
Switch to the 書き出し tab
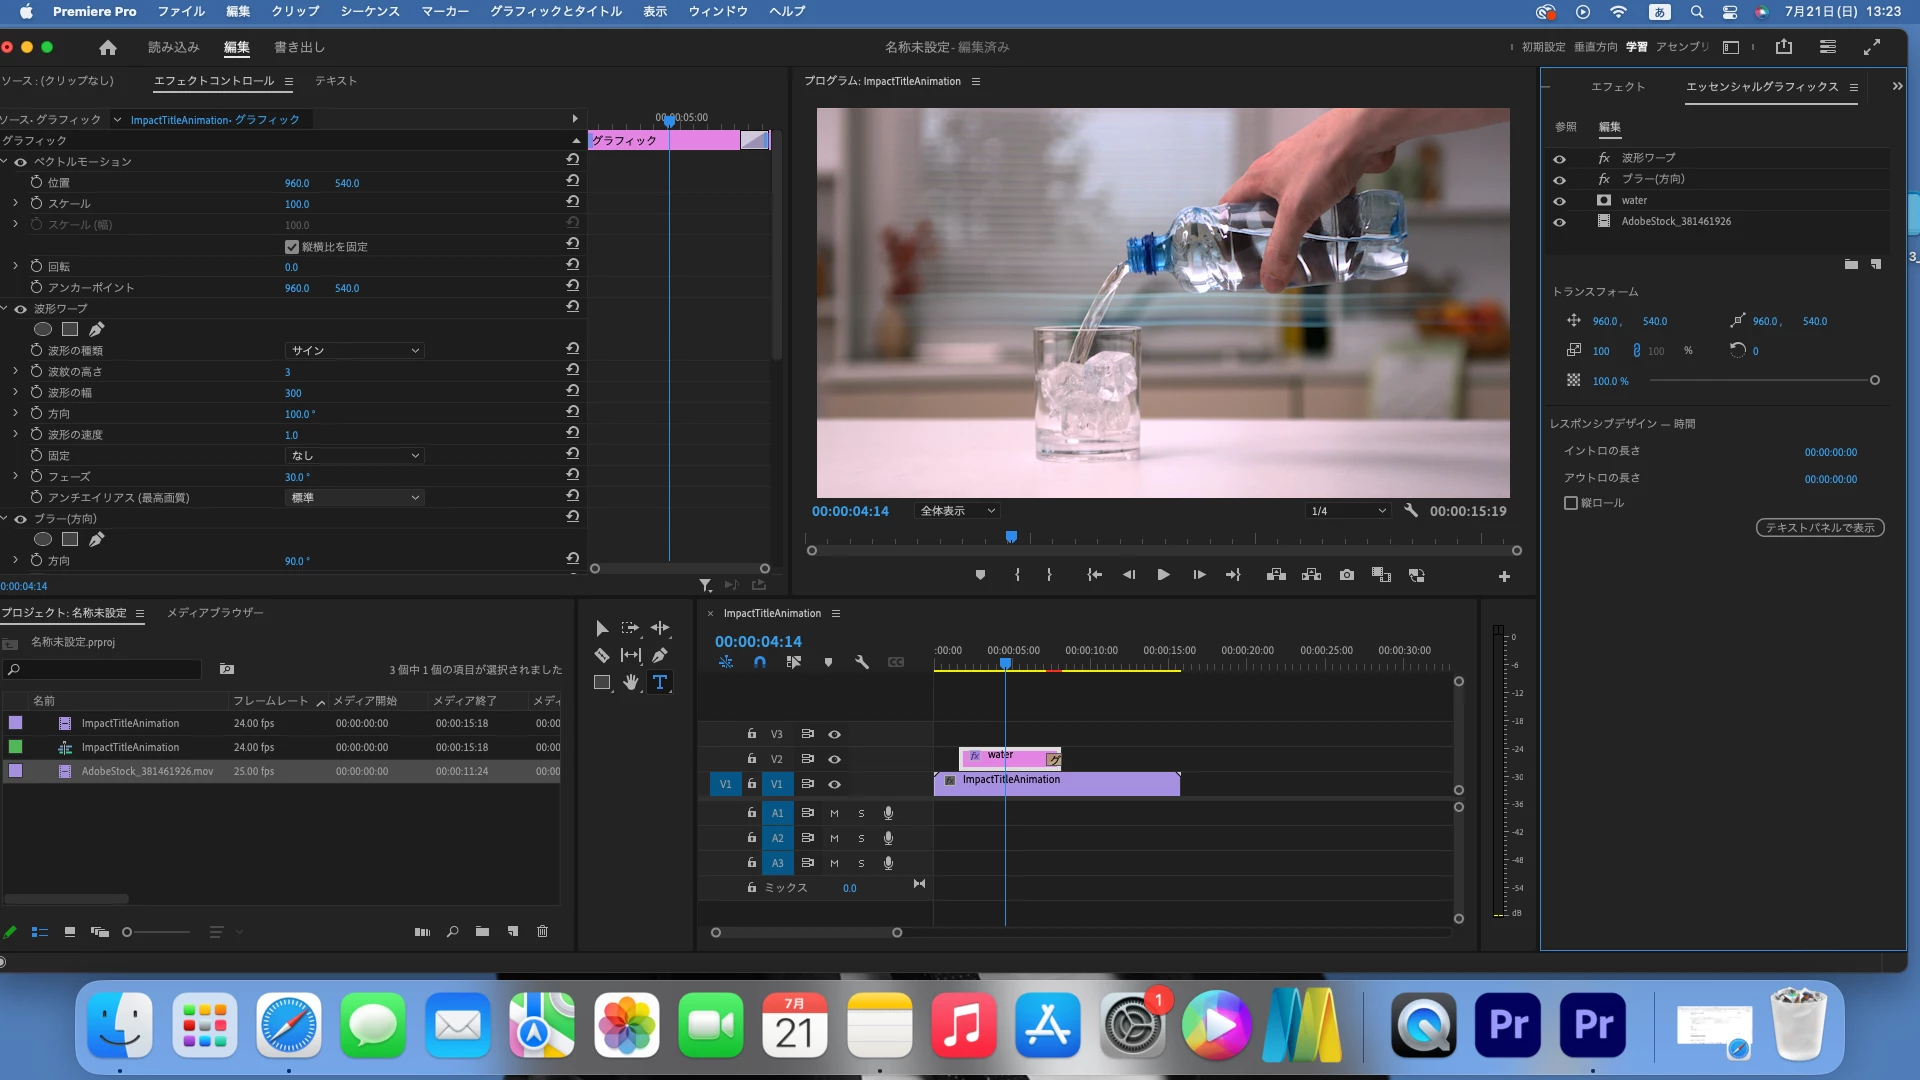[x=299, y=47]
